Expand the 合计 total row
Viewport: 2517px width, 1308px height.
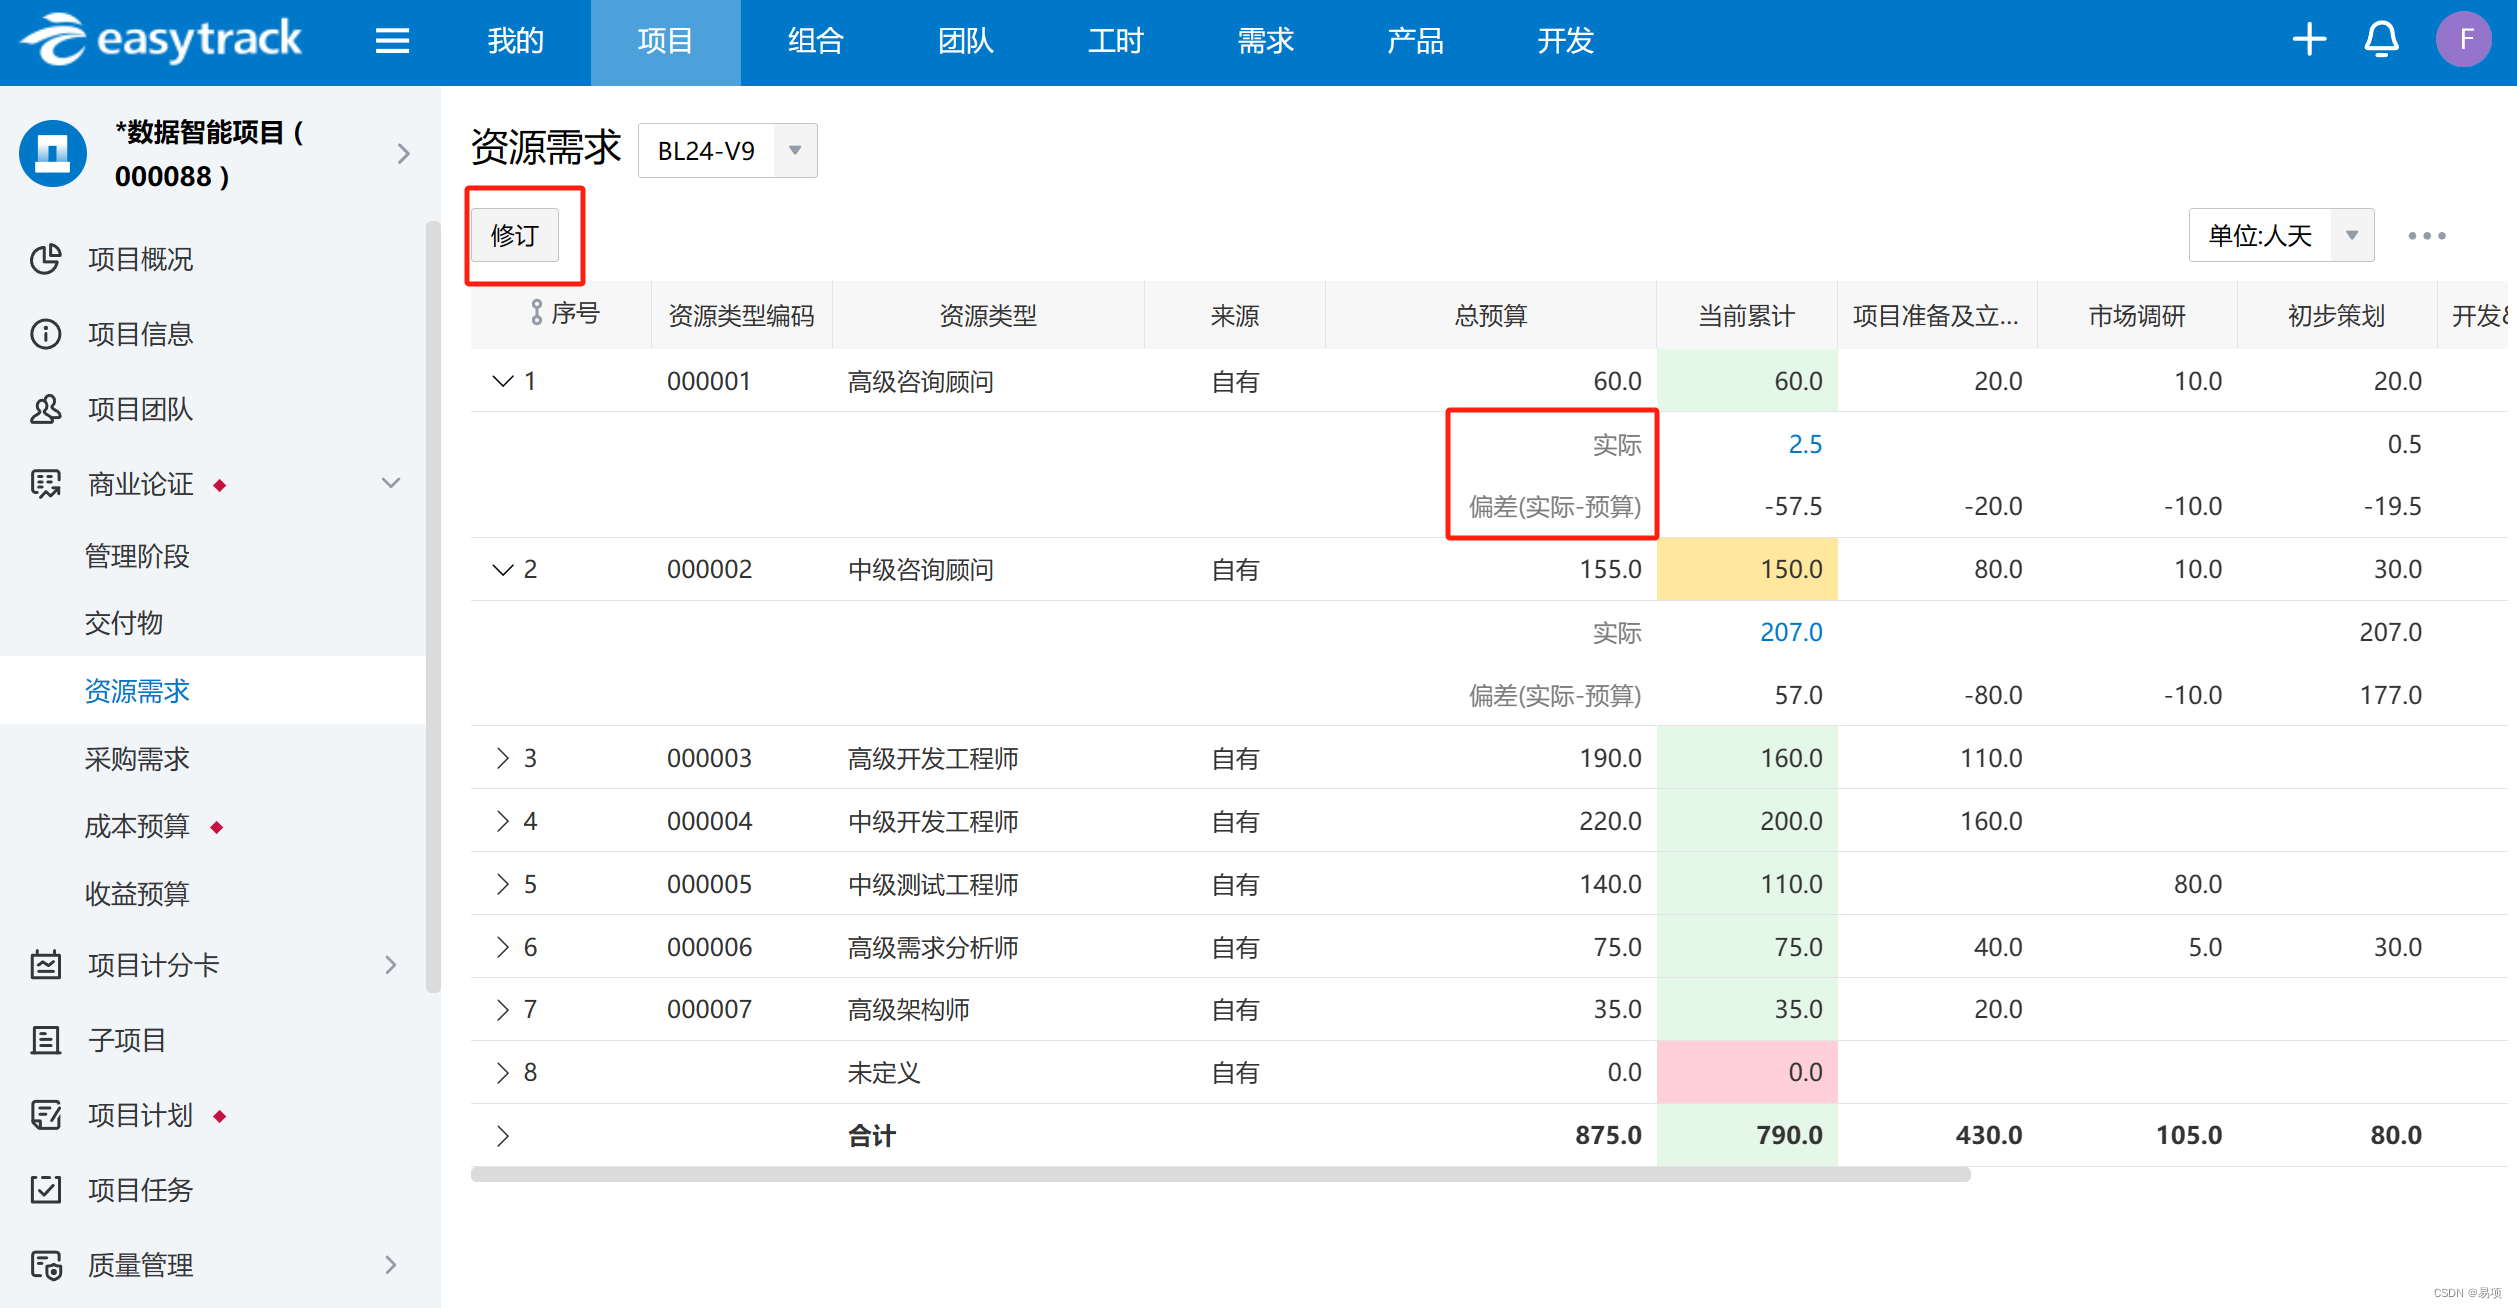point(502,1136)
